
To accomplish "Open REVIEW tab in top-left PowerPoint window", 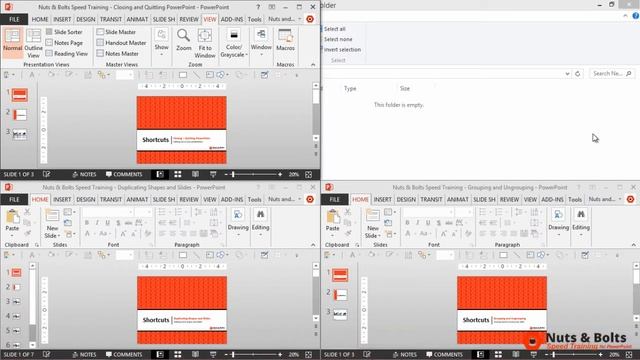I will point(189,19).
